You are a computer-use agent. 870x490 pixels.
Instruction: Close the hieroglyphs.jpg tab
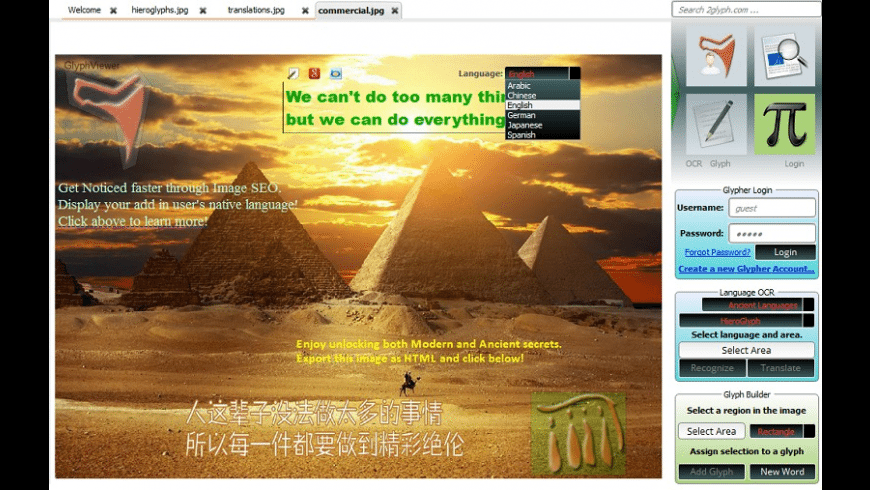point(203,11)
